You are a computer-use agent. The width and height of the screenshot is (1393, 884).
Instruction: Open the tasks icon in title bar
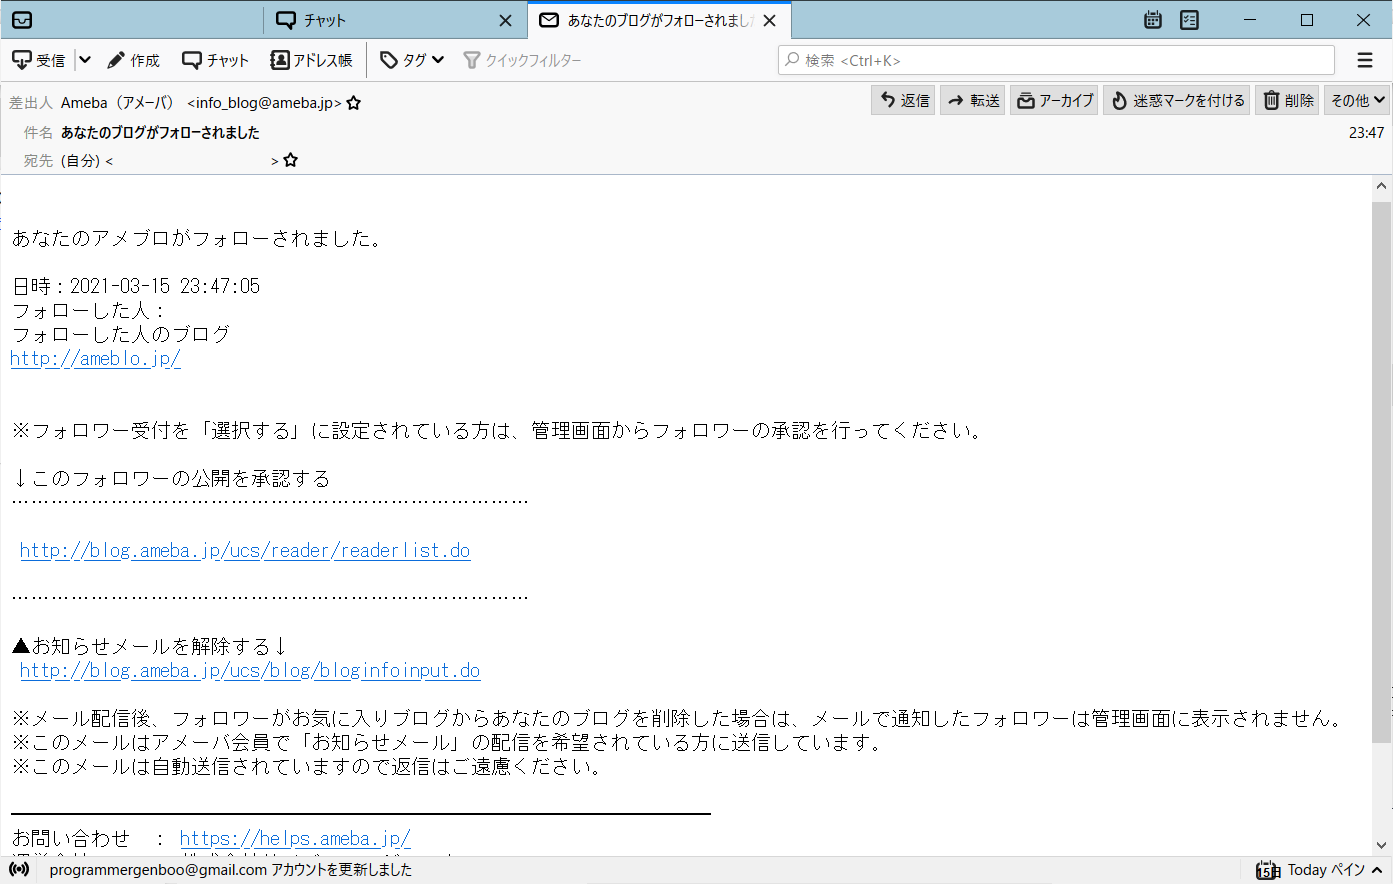pos(1189,20)
